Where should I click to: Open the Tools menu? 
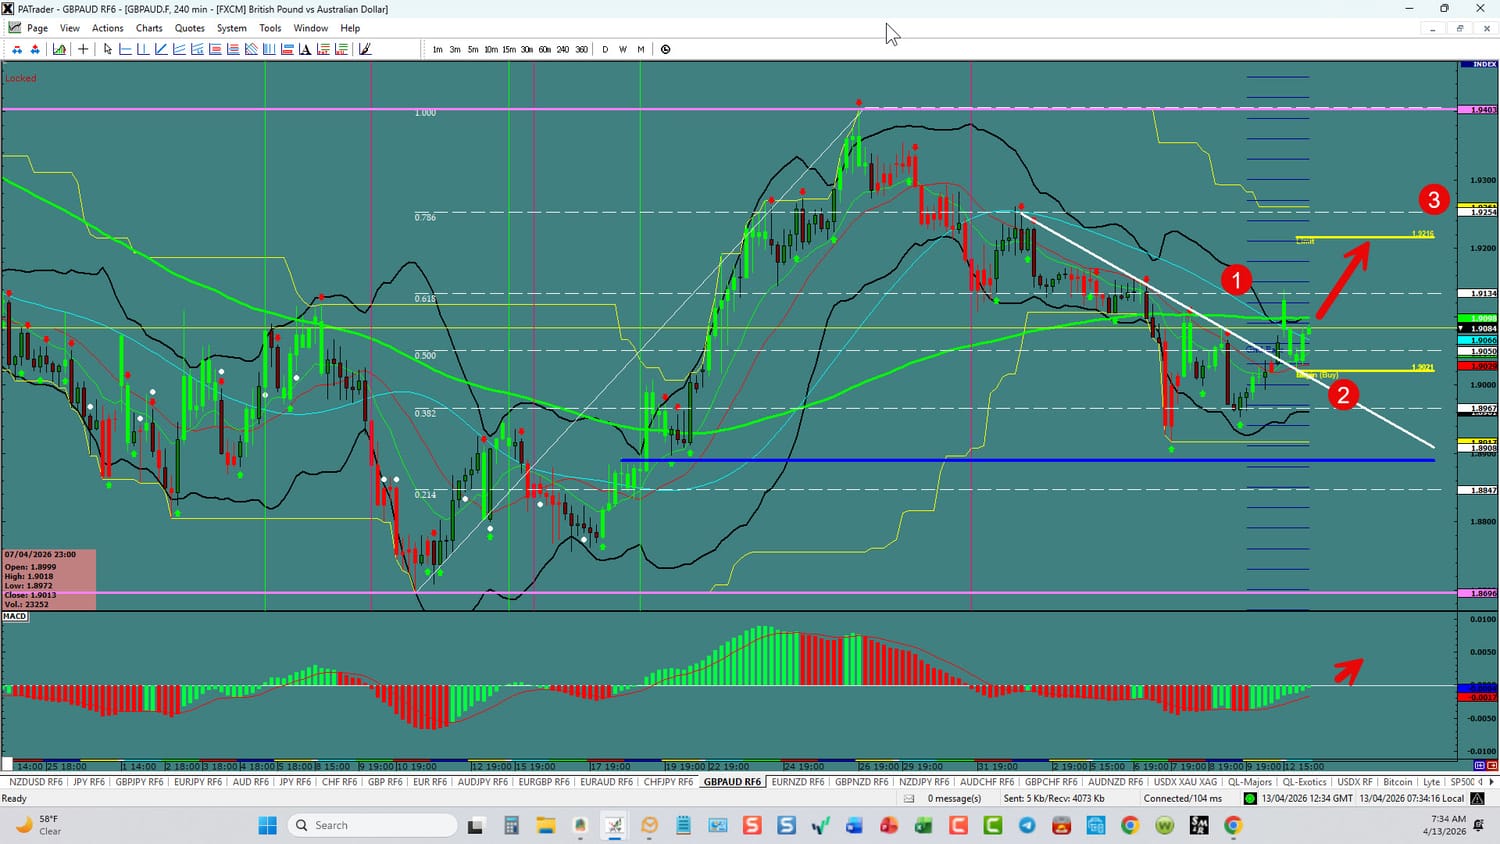pyautogui.click(x=270, y=28)
